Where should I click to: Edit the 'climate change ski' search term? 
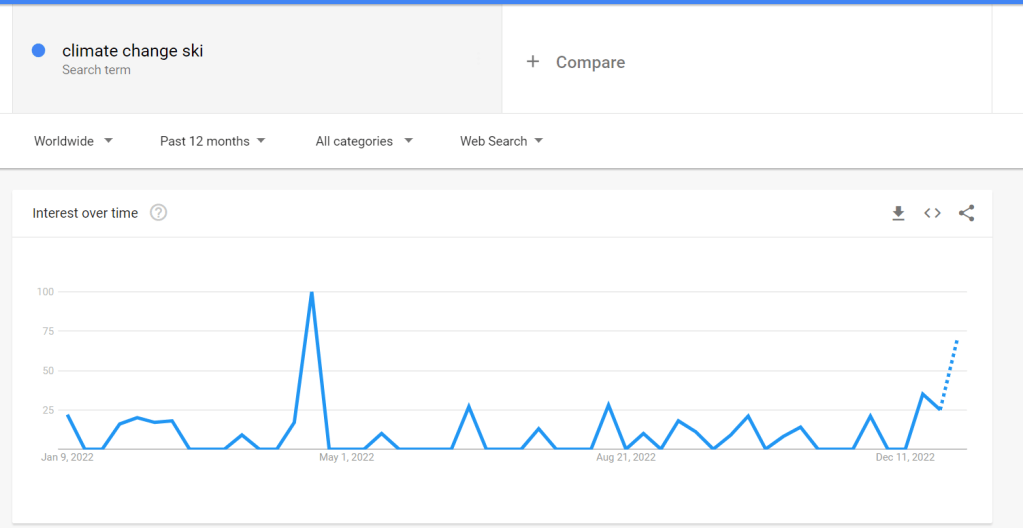tap(133, 51)
